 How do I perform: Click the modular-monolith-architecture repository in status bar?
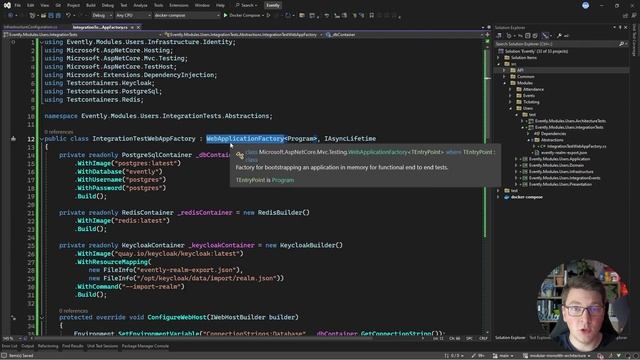tap(556, 356)
